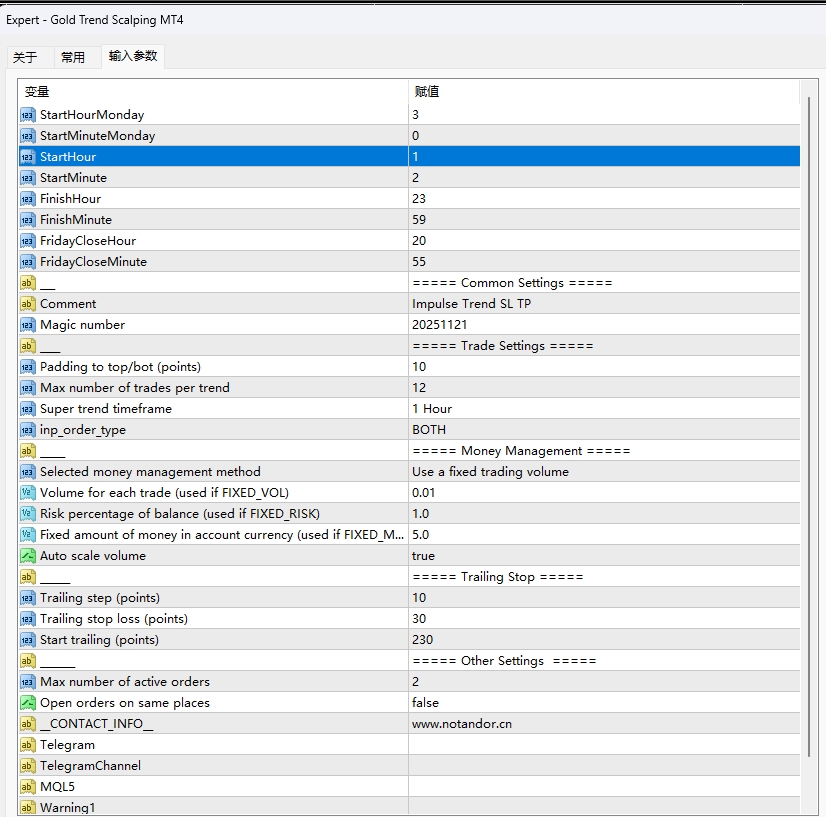Click the string icon beside Comment
Viewport: 826px width, 817px height.
tap(27, 304)
